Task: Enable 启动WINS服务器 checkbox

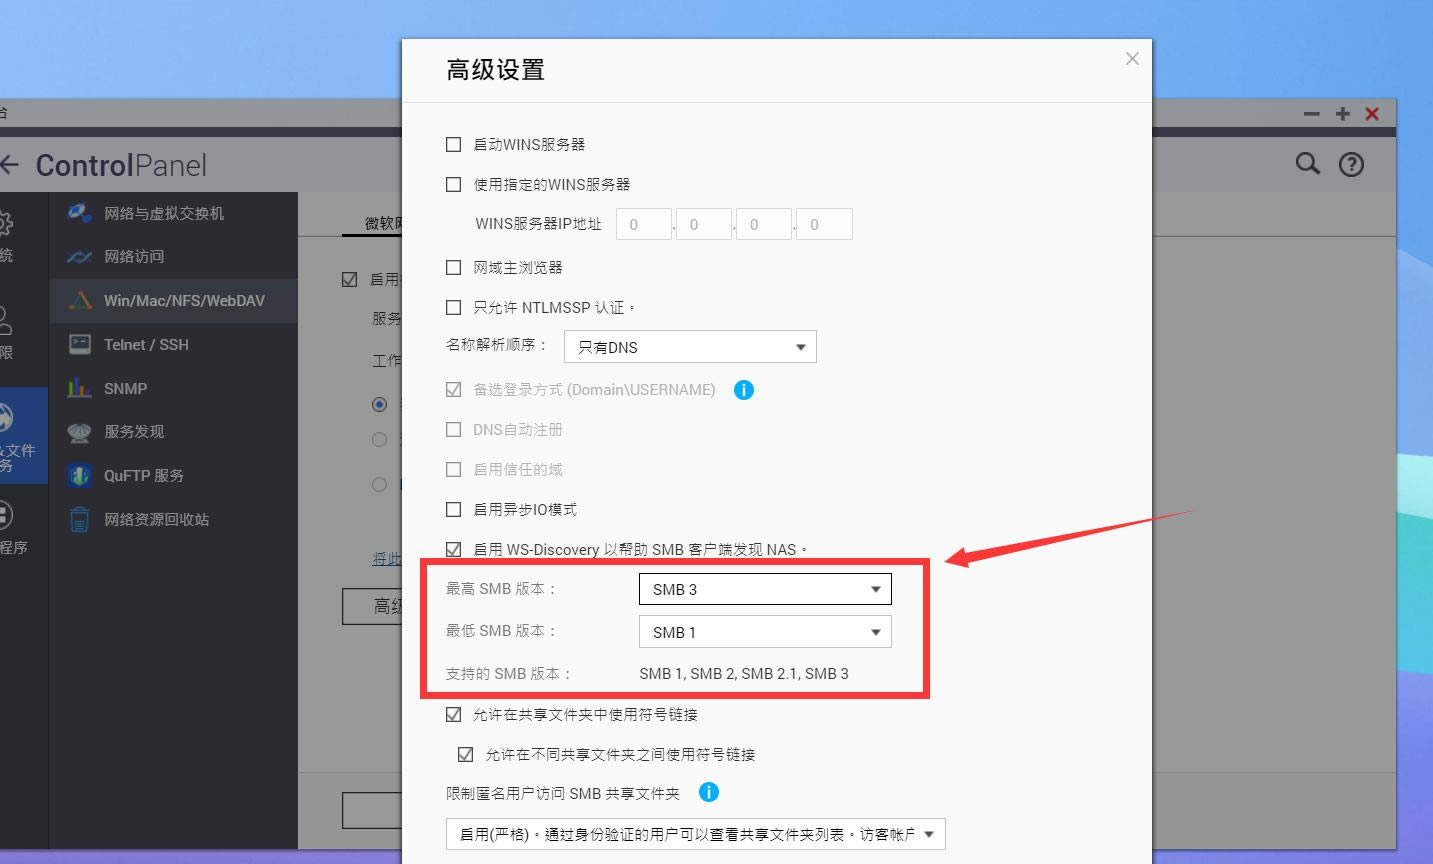Action: tap(453, 144)
